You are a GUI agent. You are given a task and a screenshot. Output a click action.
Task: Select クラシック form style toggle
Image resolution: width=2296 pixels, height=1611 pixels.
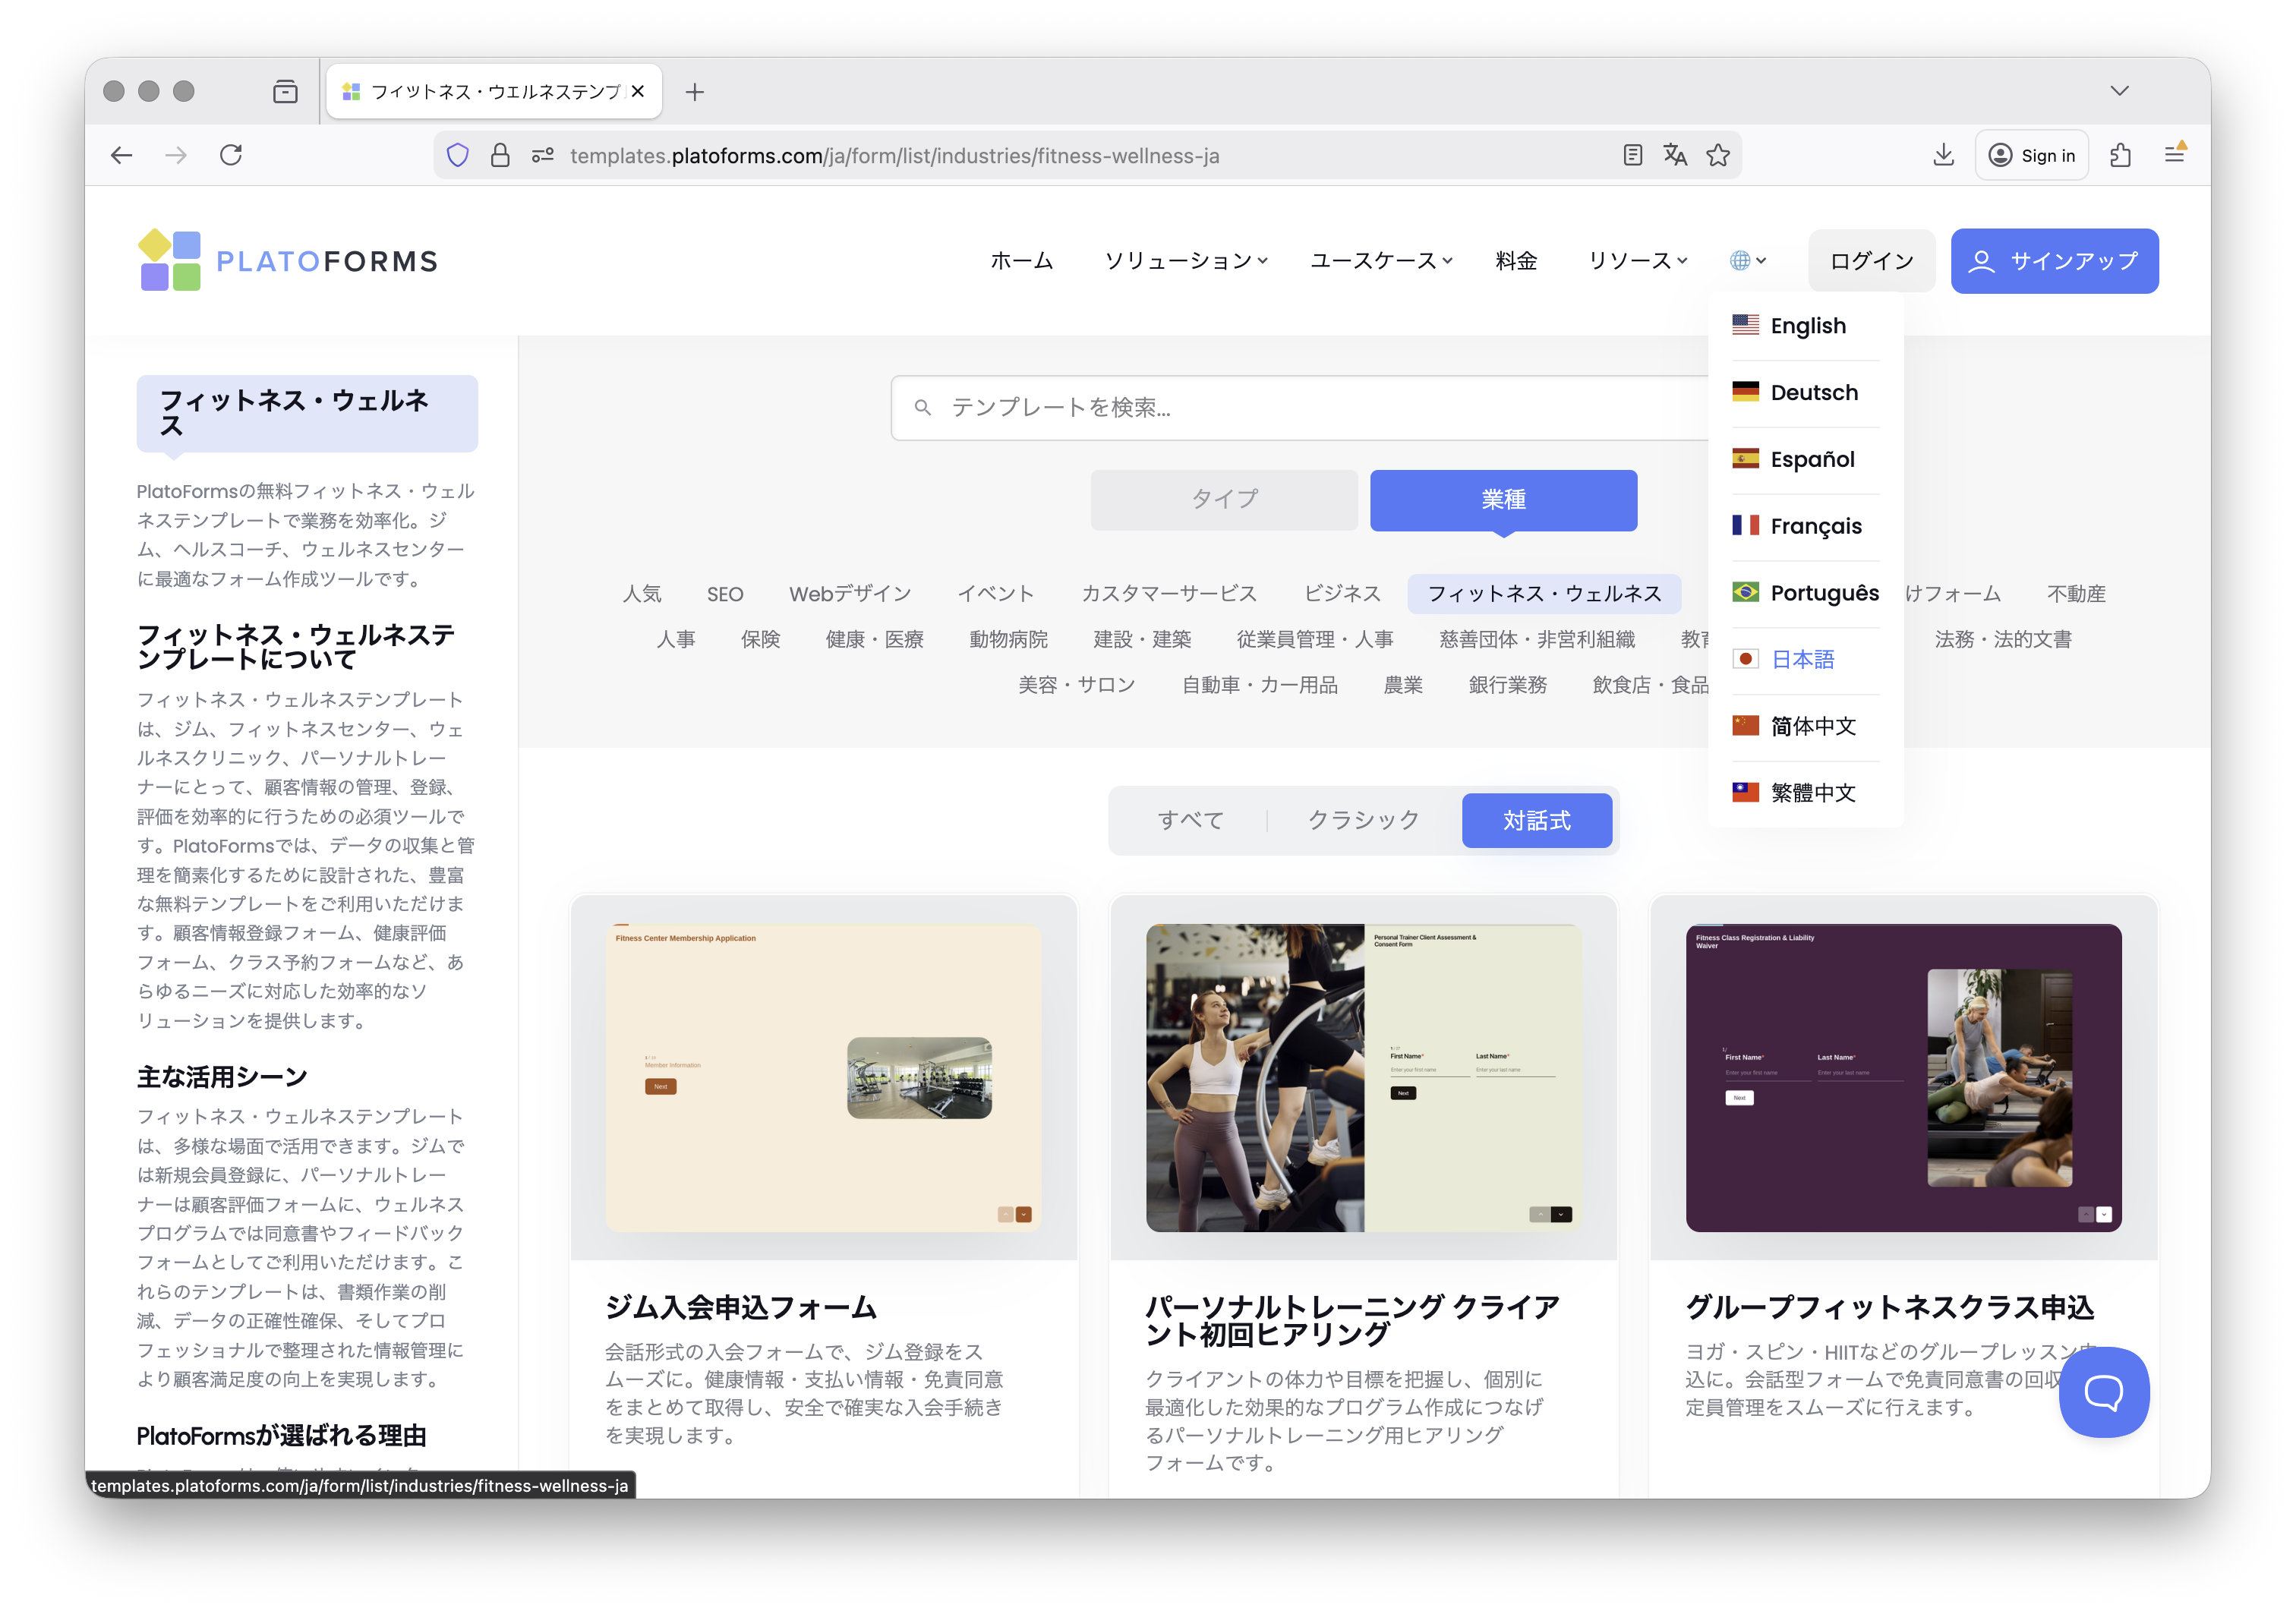coord(1363,820)
